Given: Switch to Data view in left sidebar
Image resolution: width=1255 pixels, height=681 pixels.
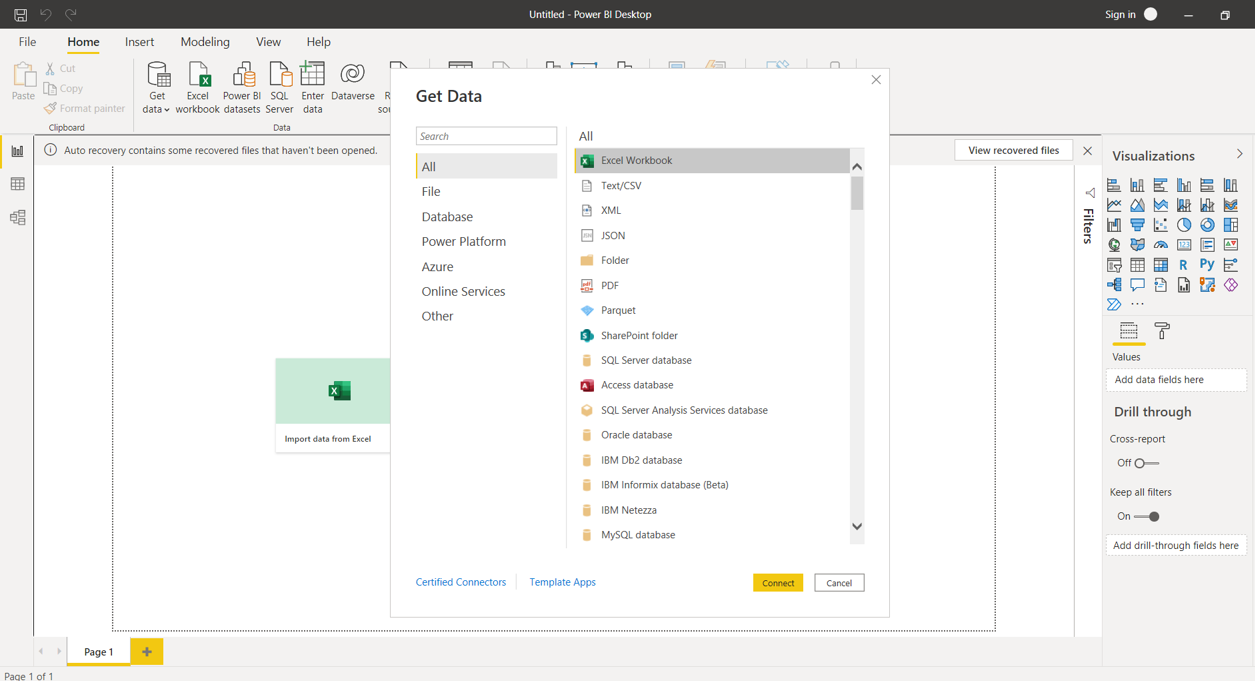Looking at the screenshot, I should coord(17,184).
